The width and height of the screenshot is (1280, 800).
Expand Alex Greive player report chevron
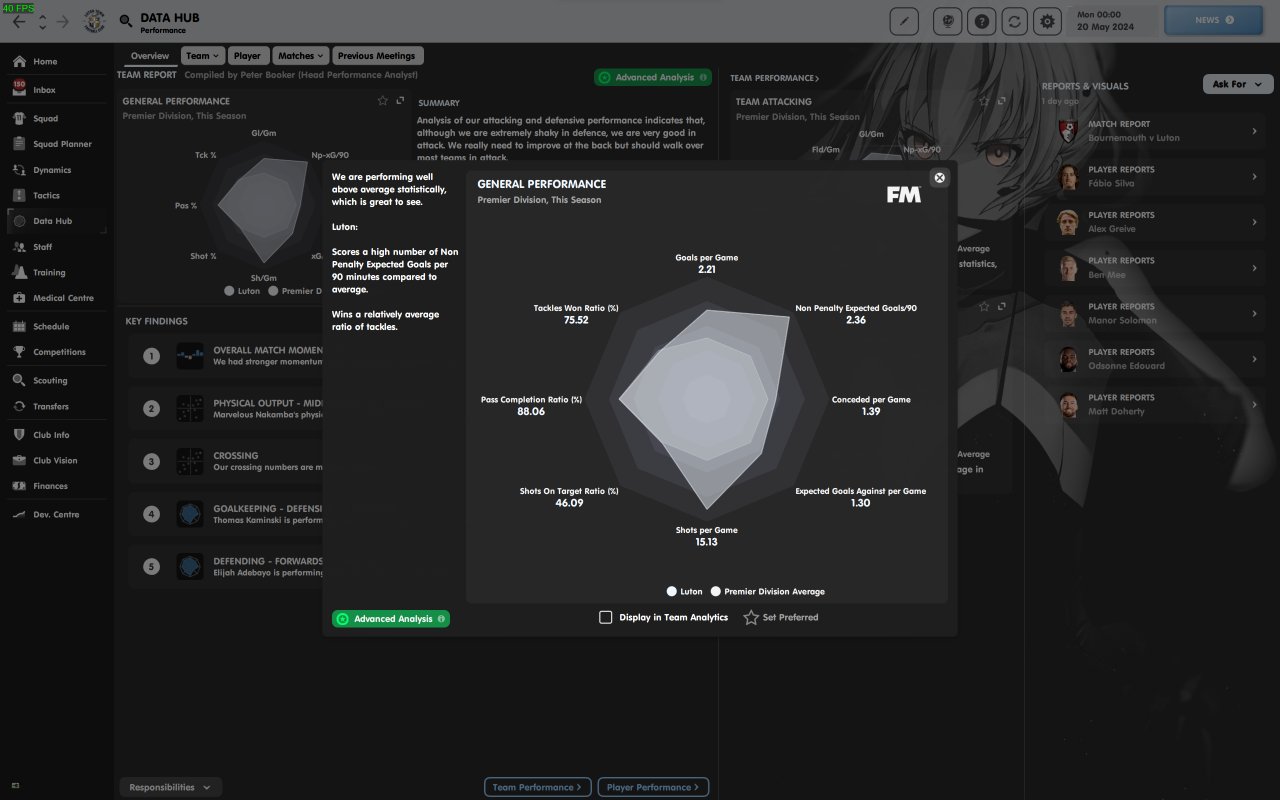(x=1254, y=222)
